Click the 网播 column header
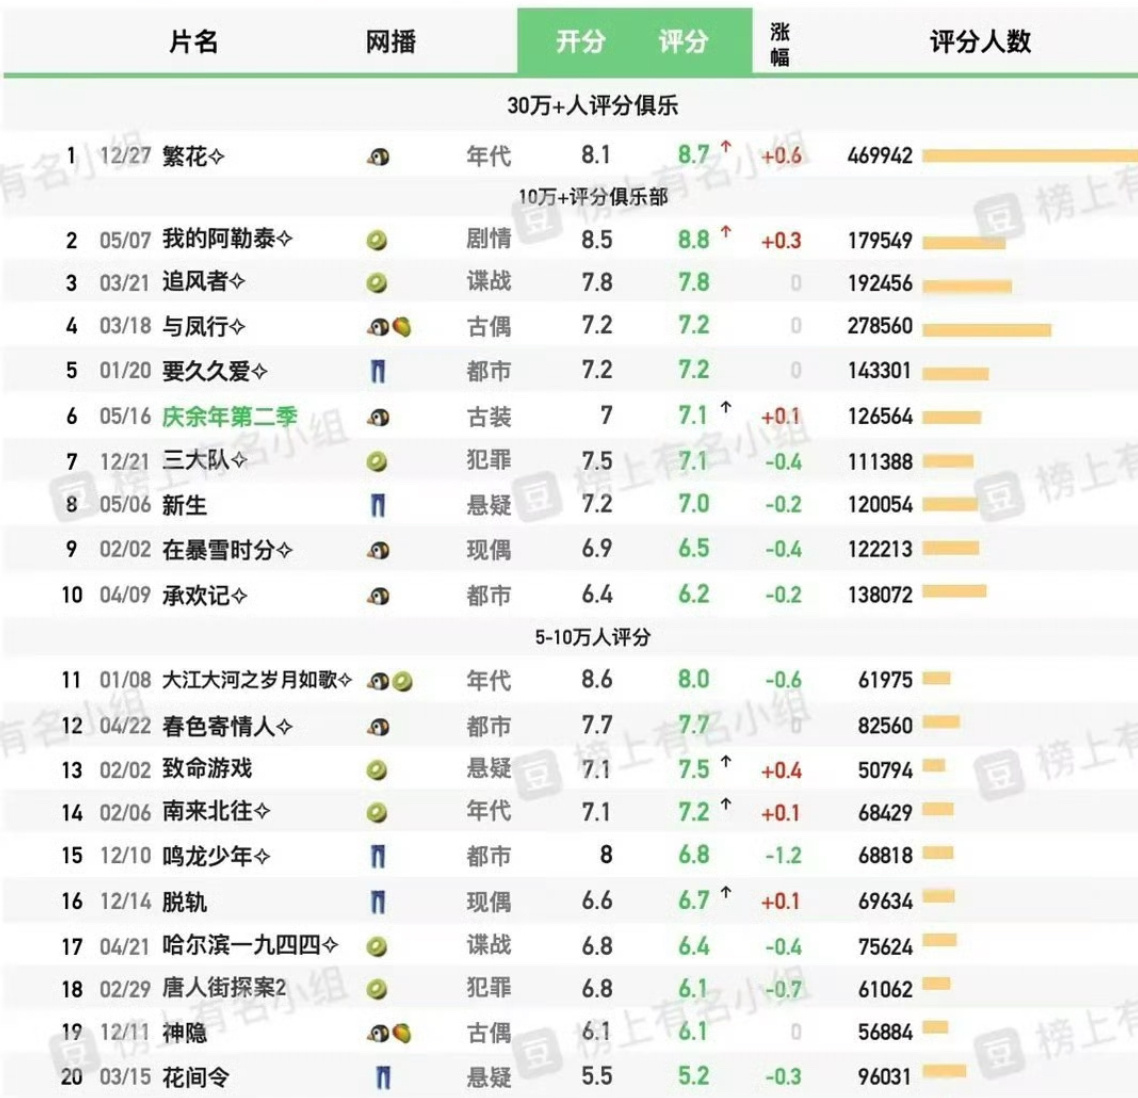 390,41
